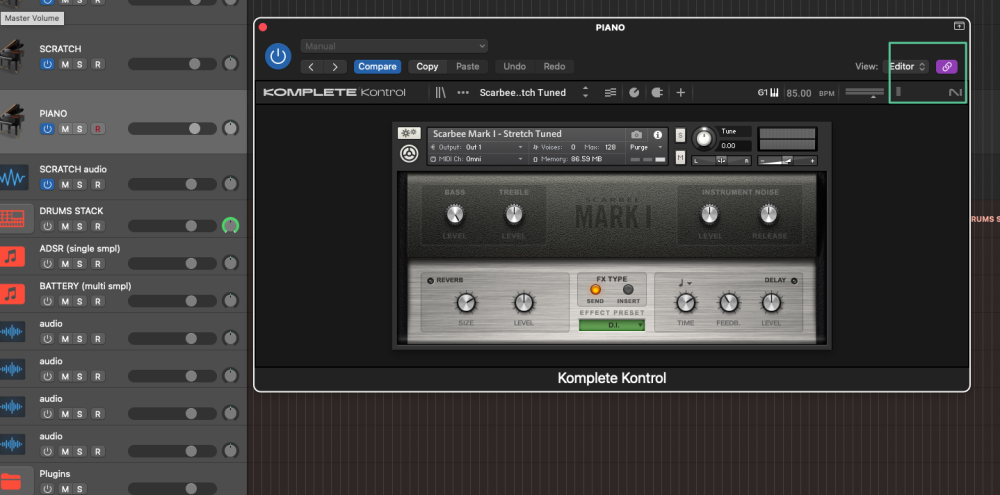Open the mixer list view icon

[610, 92]
